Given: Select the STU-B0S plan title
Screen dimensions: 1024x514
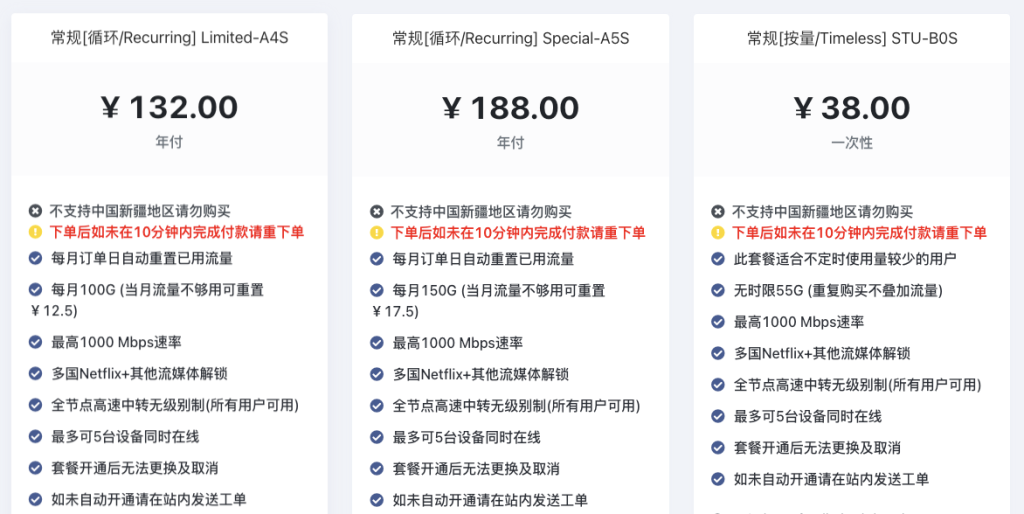Looking at the screenshot, I should click(852, 39).
